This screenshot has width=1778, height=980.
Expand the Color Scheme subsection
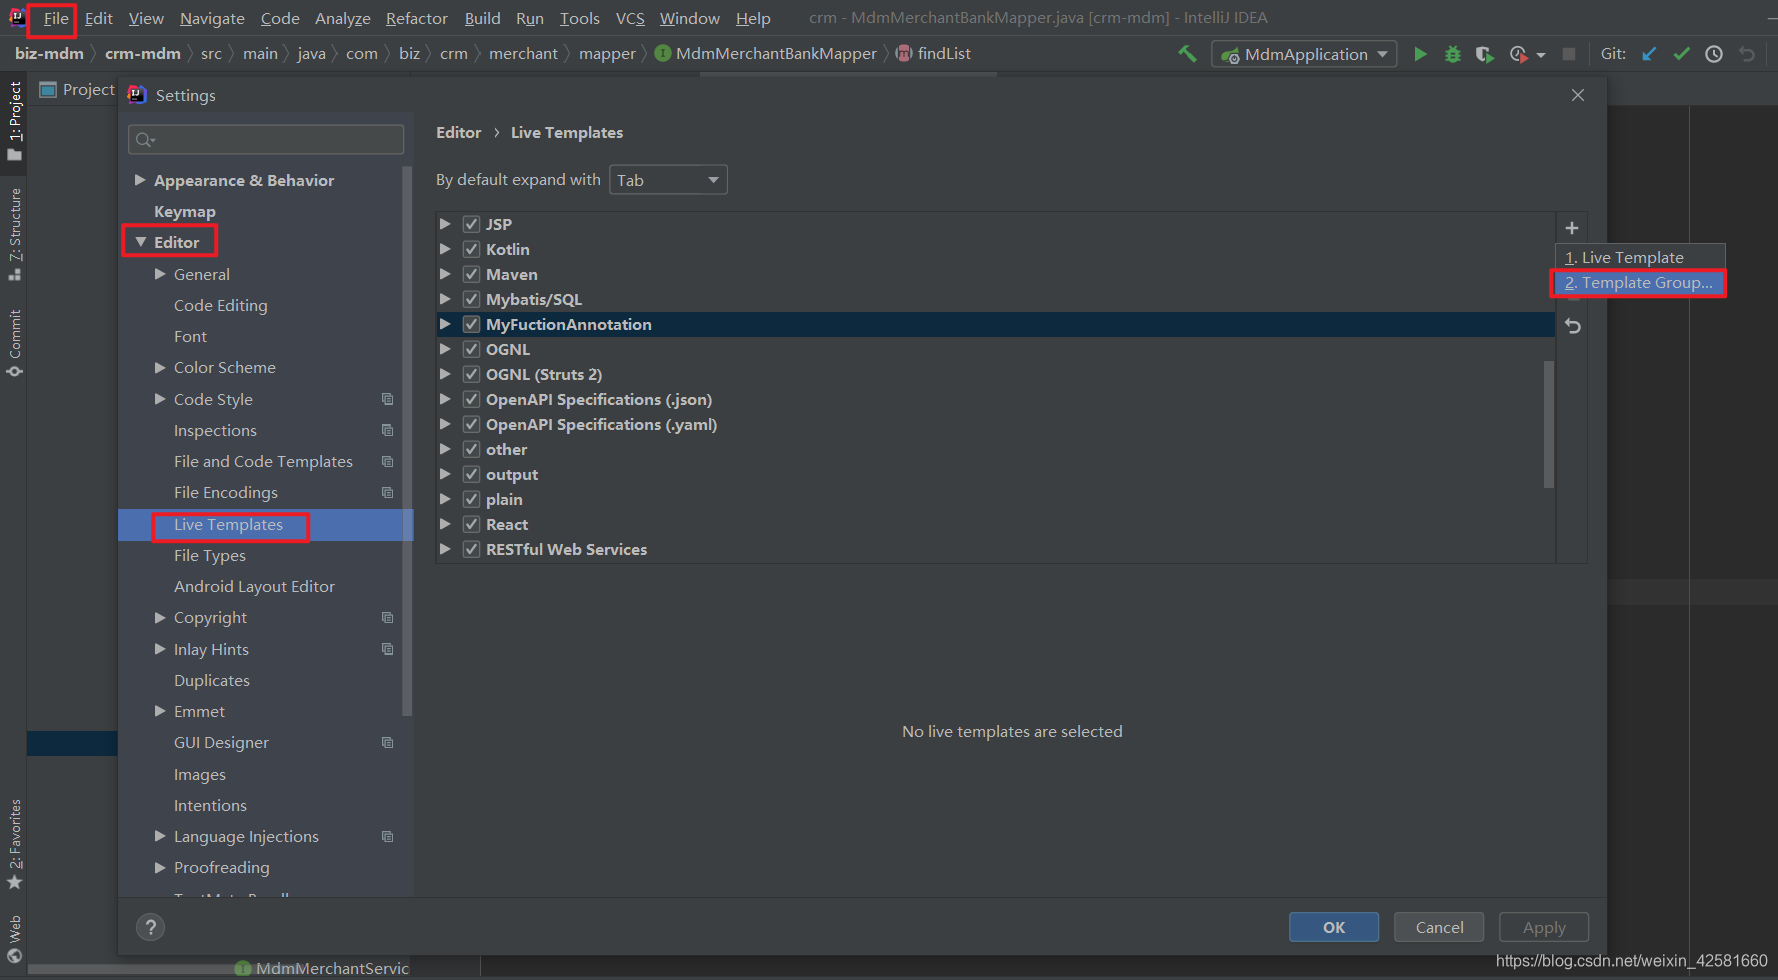160,367
